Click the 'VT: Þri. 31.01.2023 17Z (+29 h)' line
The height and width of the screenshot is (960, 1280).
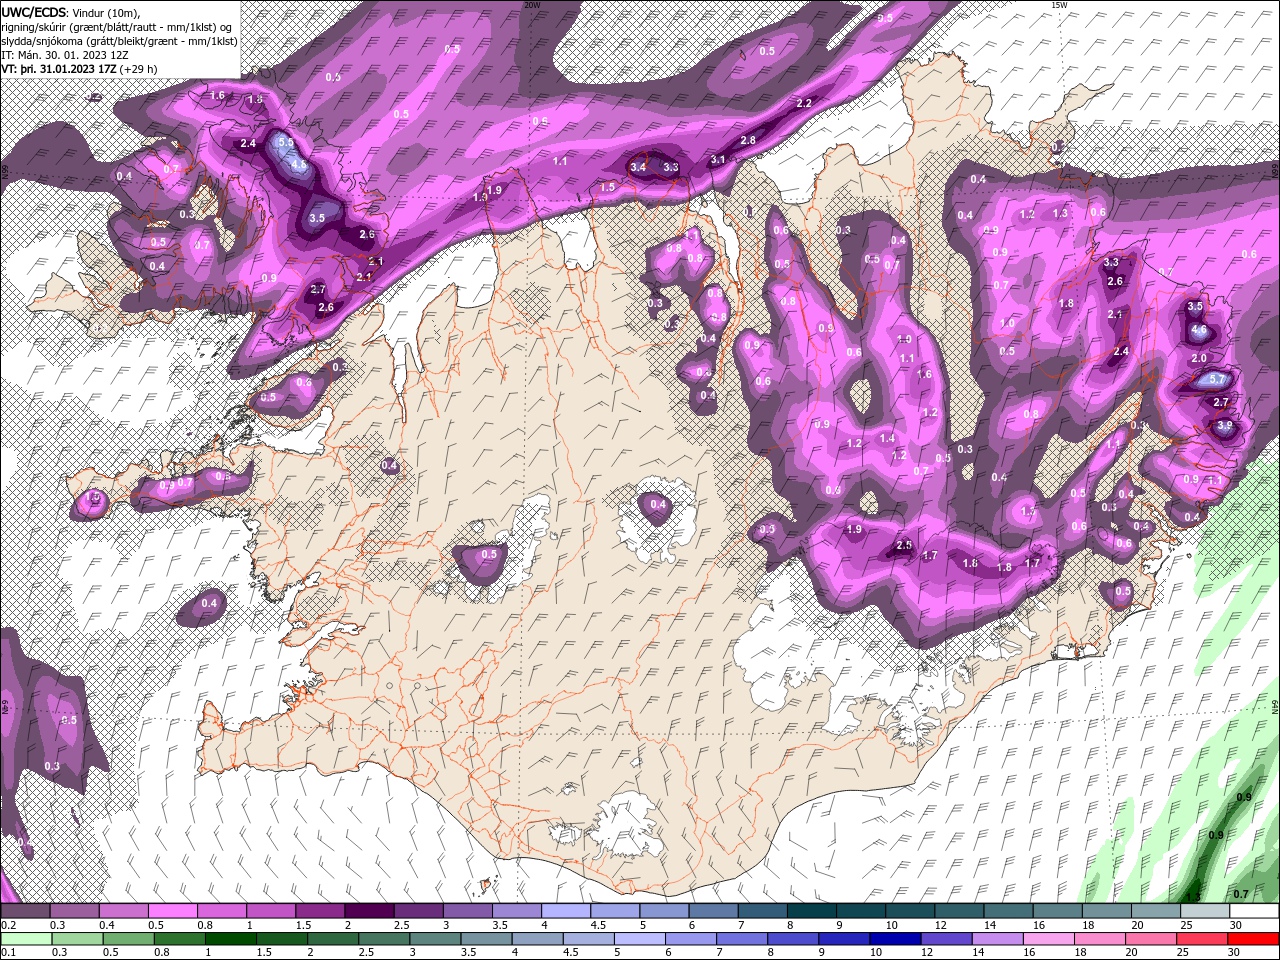(x=79, y=69)
